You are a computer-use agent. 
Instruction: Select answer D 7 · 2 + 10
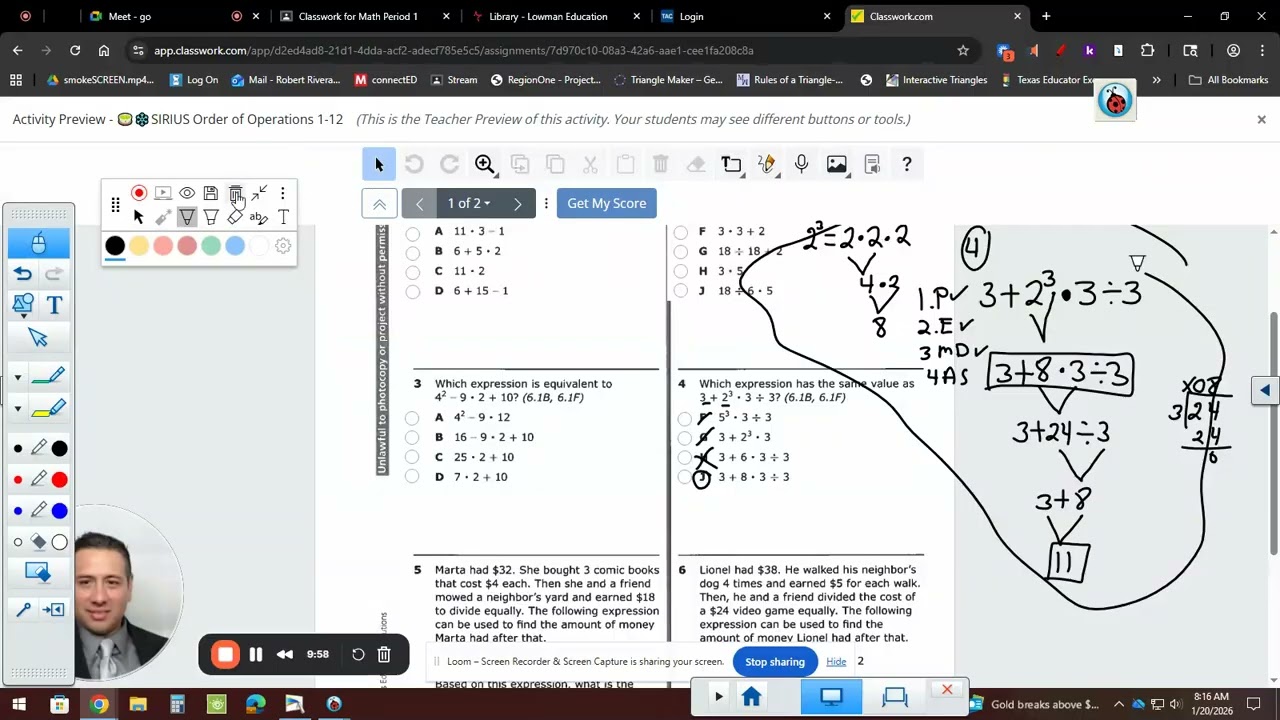coord(413,477)
